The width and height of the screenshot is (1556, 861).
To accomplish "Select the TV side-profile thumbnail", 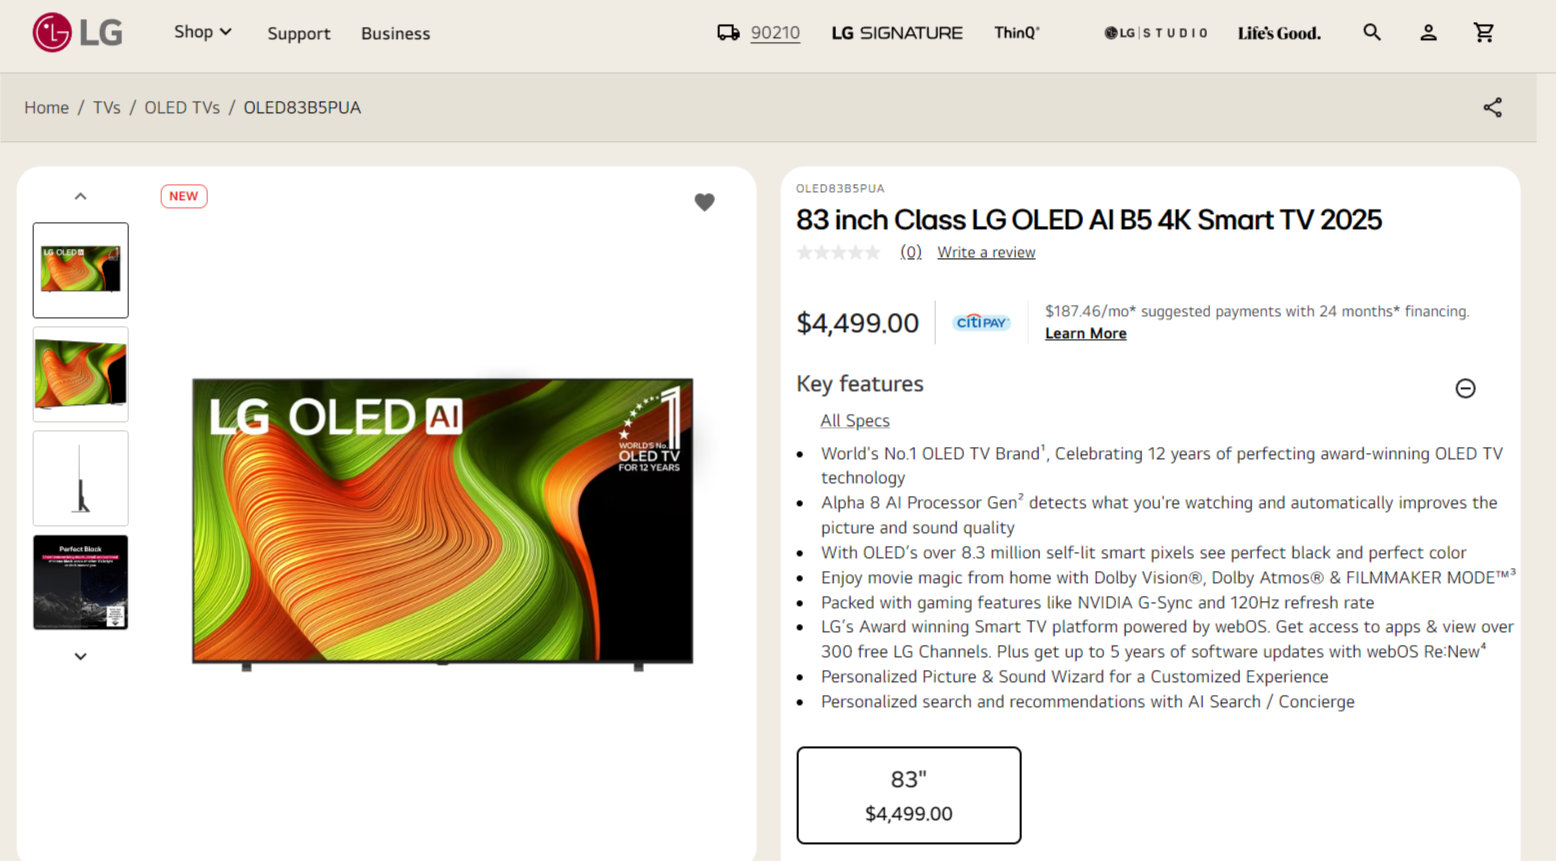I will click(81, 478).
